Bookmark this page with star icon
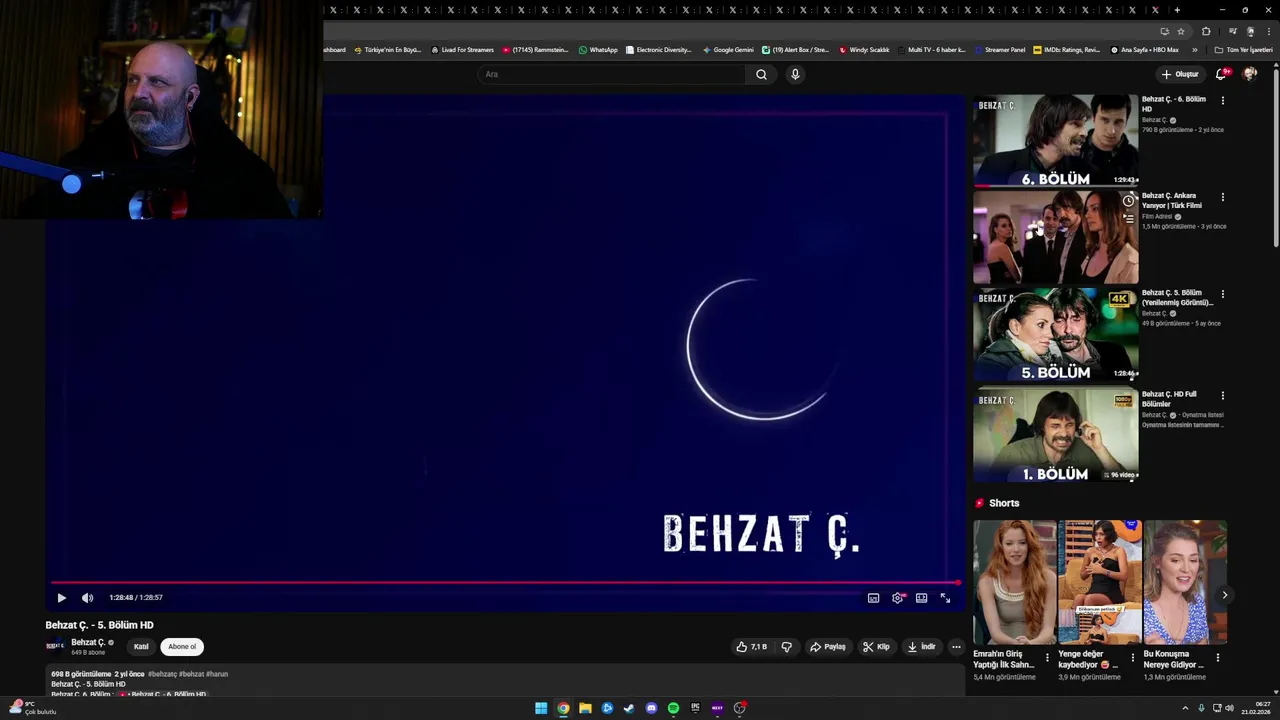This screenshot has height=720, width=1280. (x=1181, y=31)
